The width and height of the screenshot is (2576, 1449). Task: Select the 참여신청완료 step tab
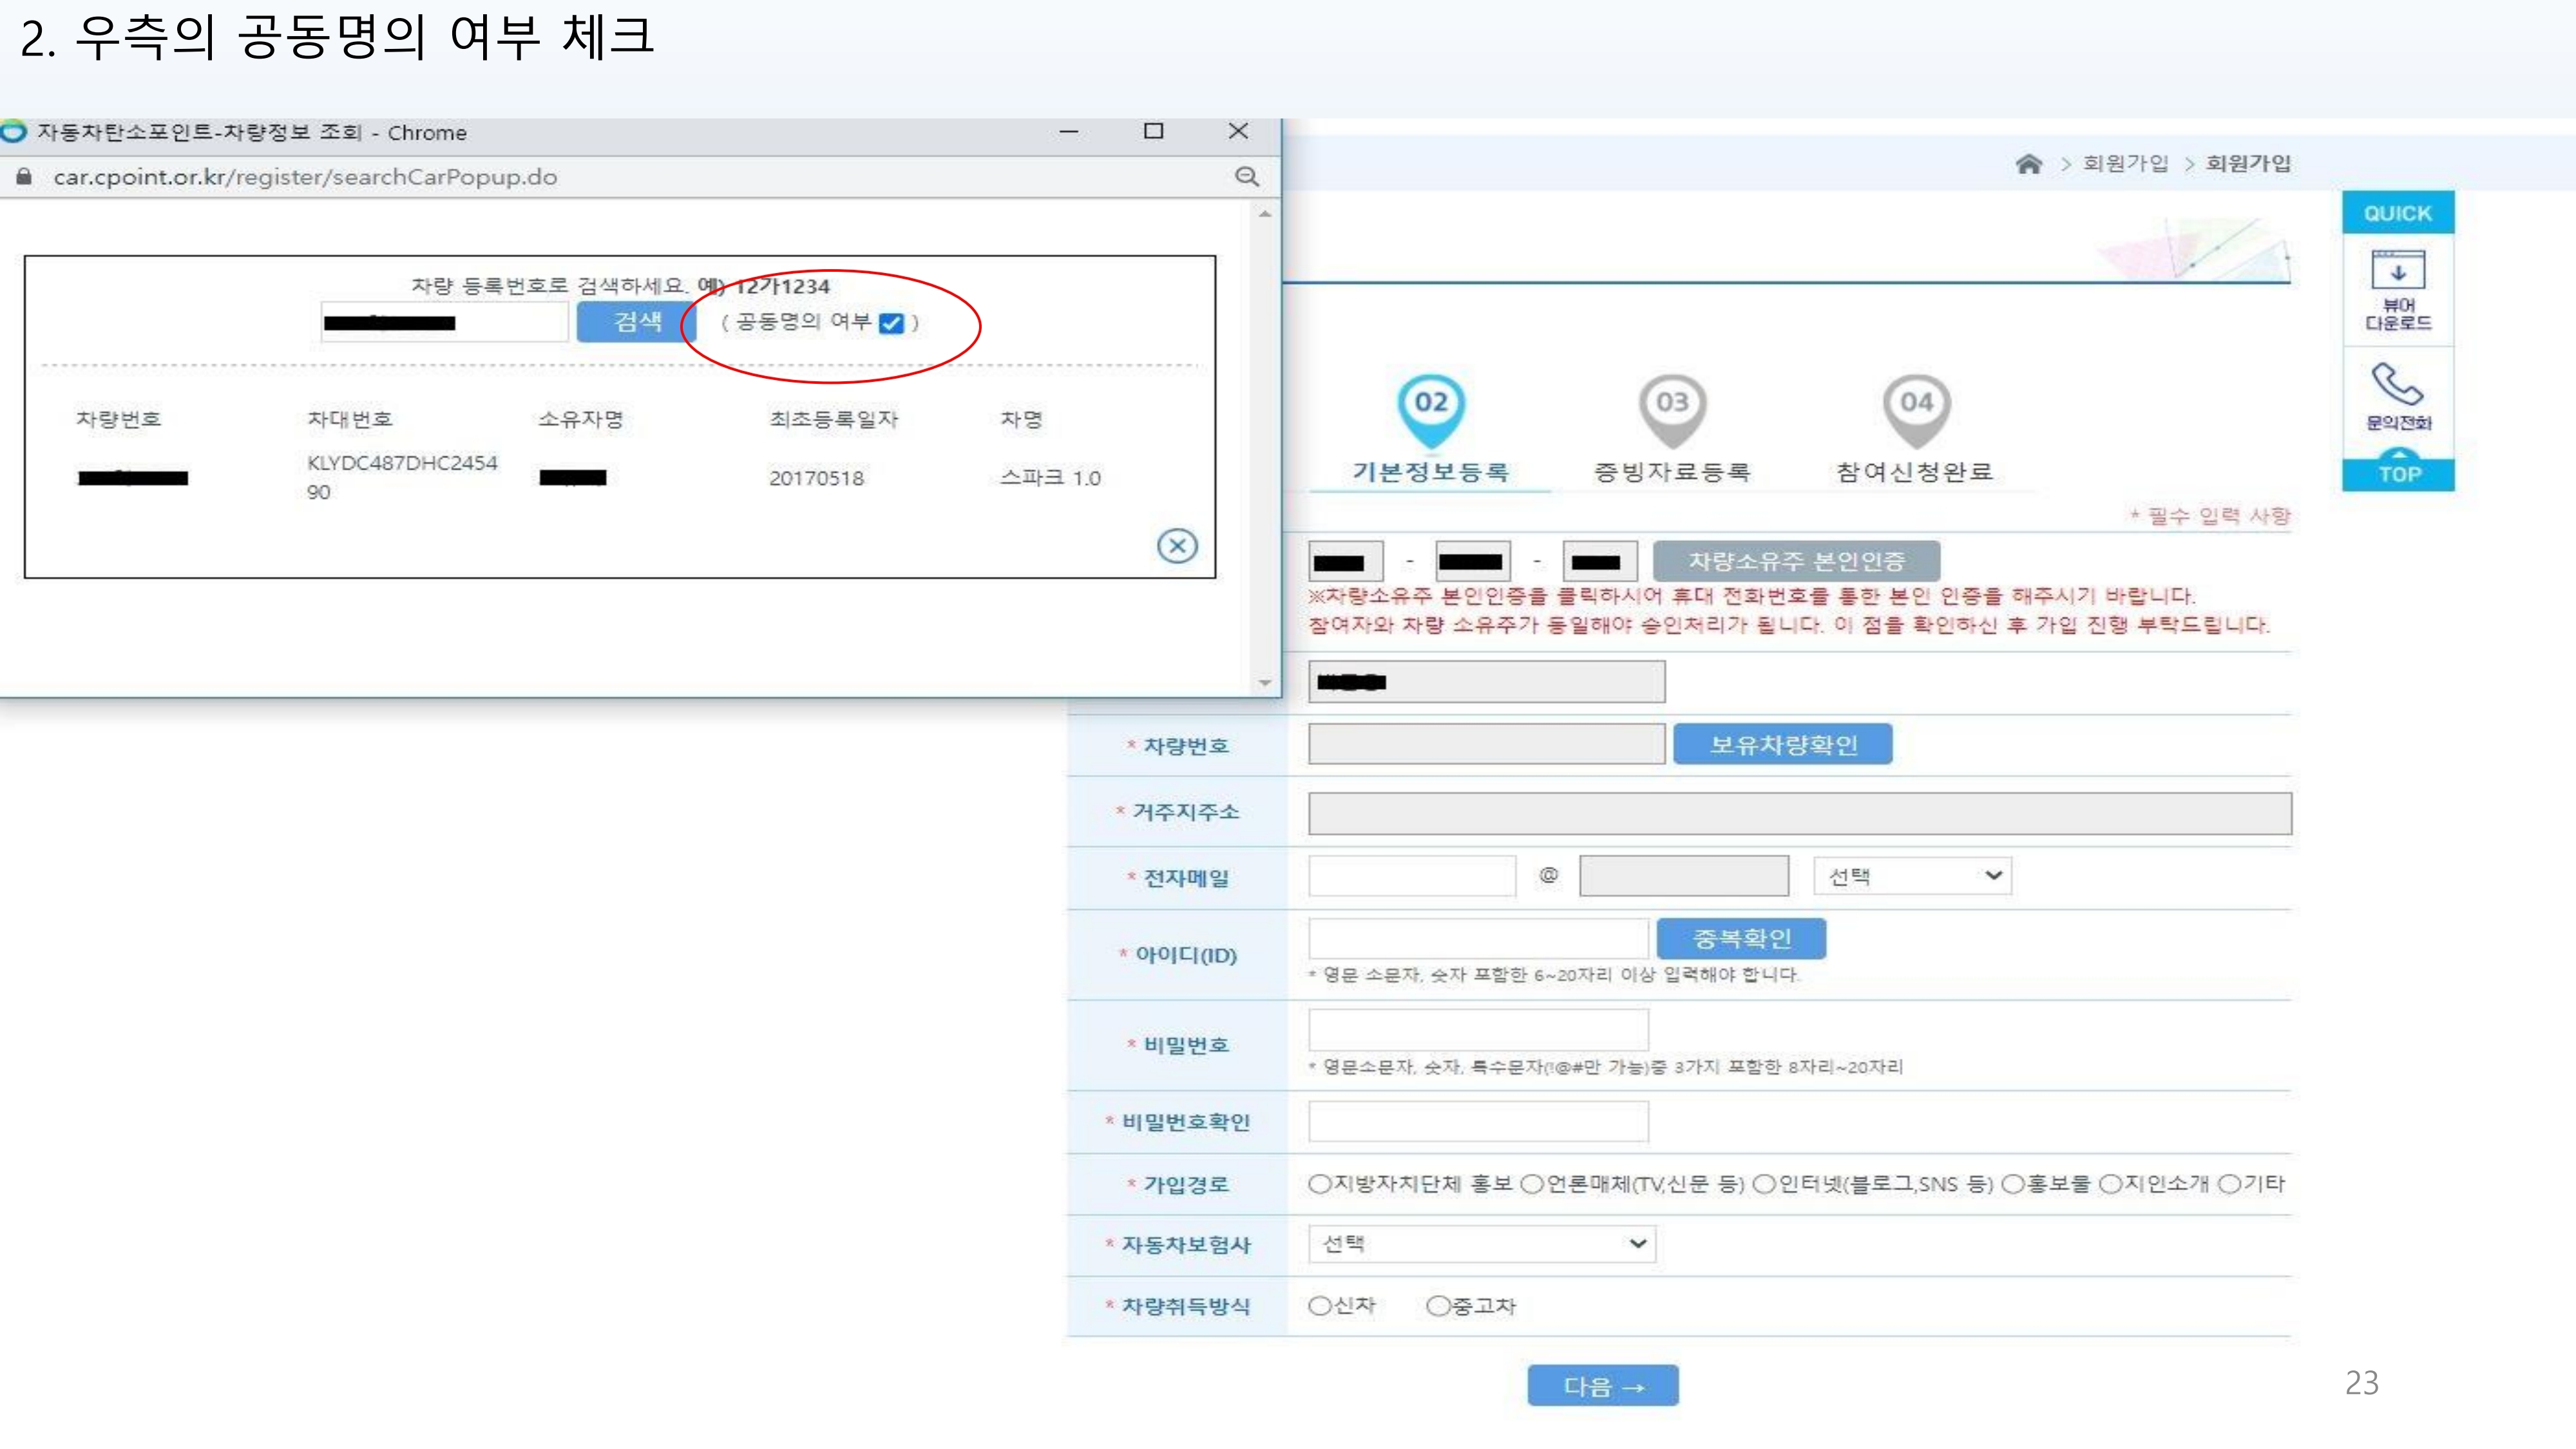pos(1914,471)
